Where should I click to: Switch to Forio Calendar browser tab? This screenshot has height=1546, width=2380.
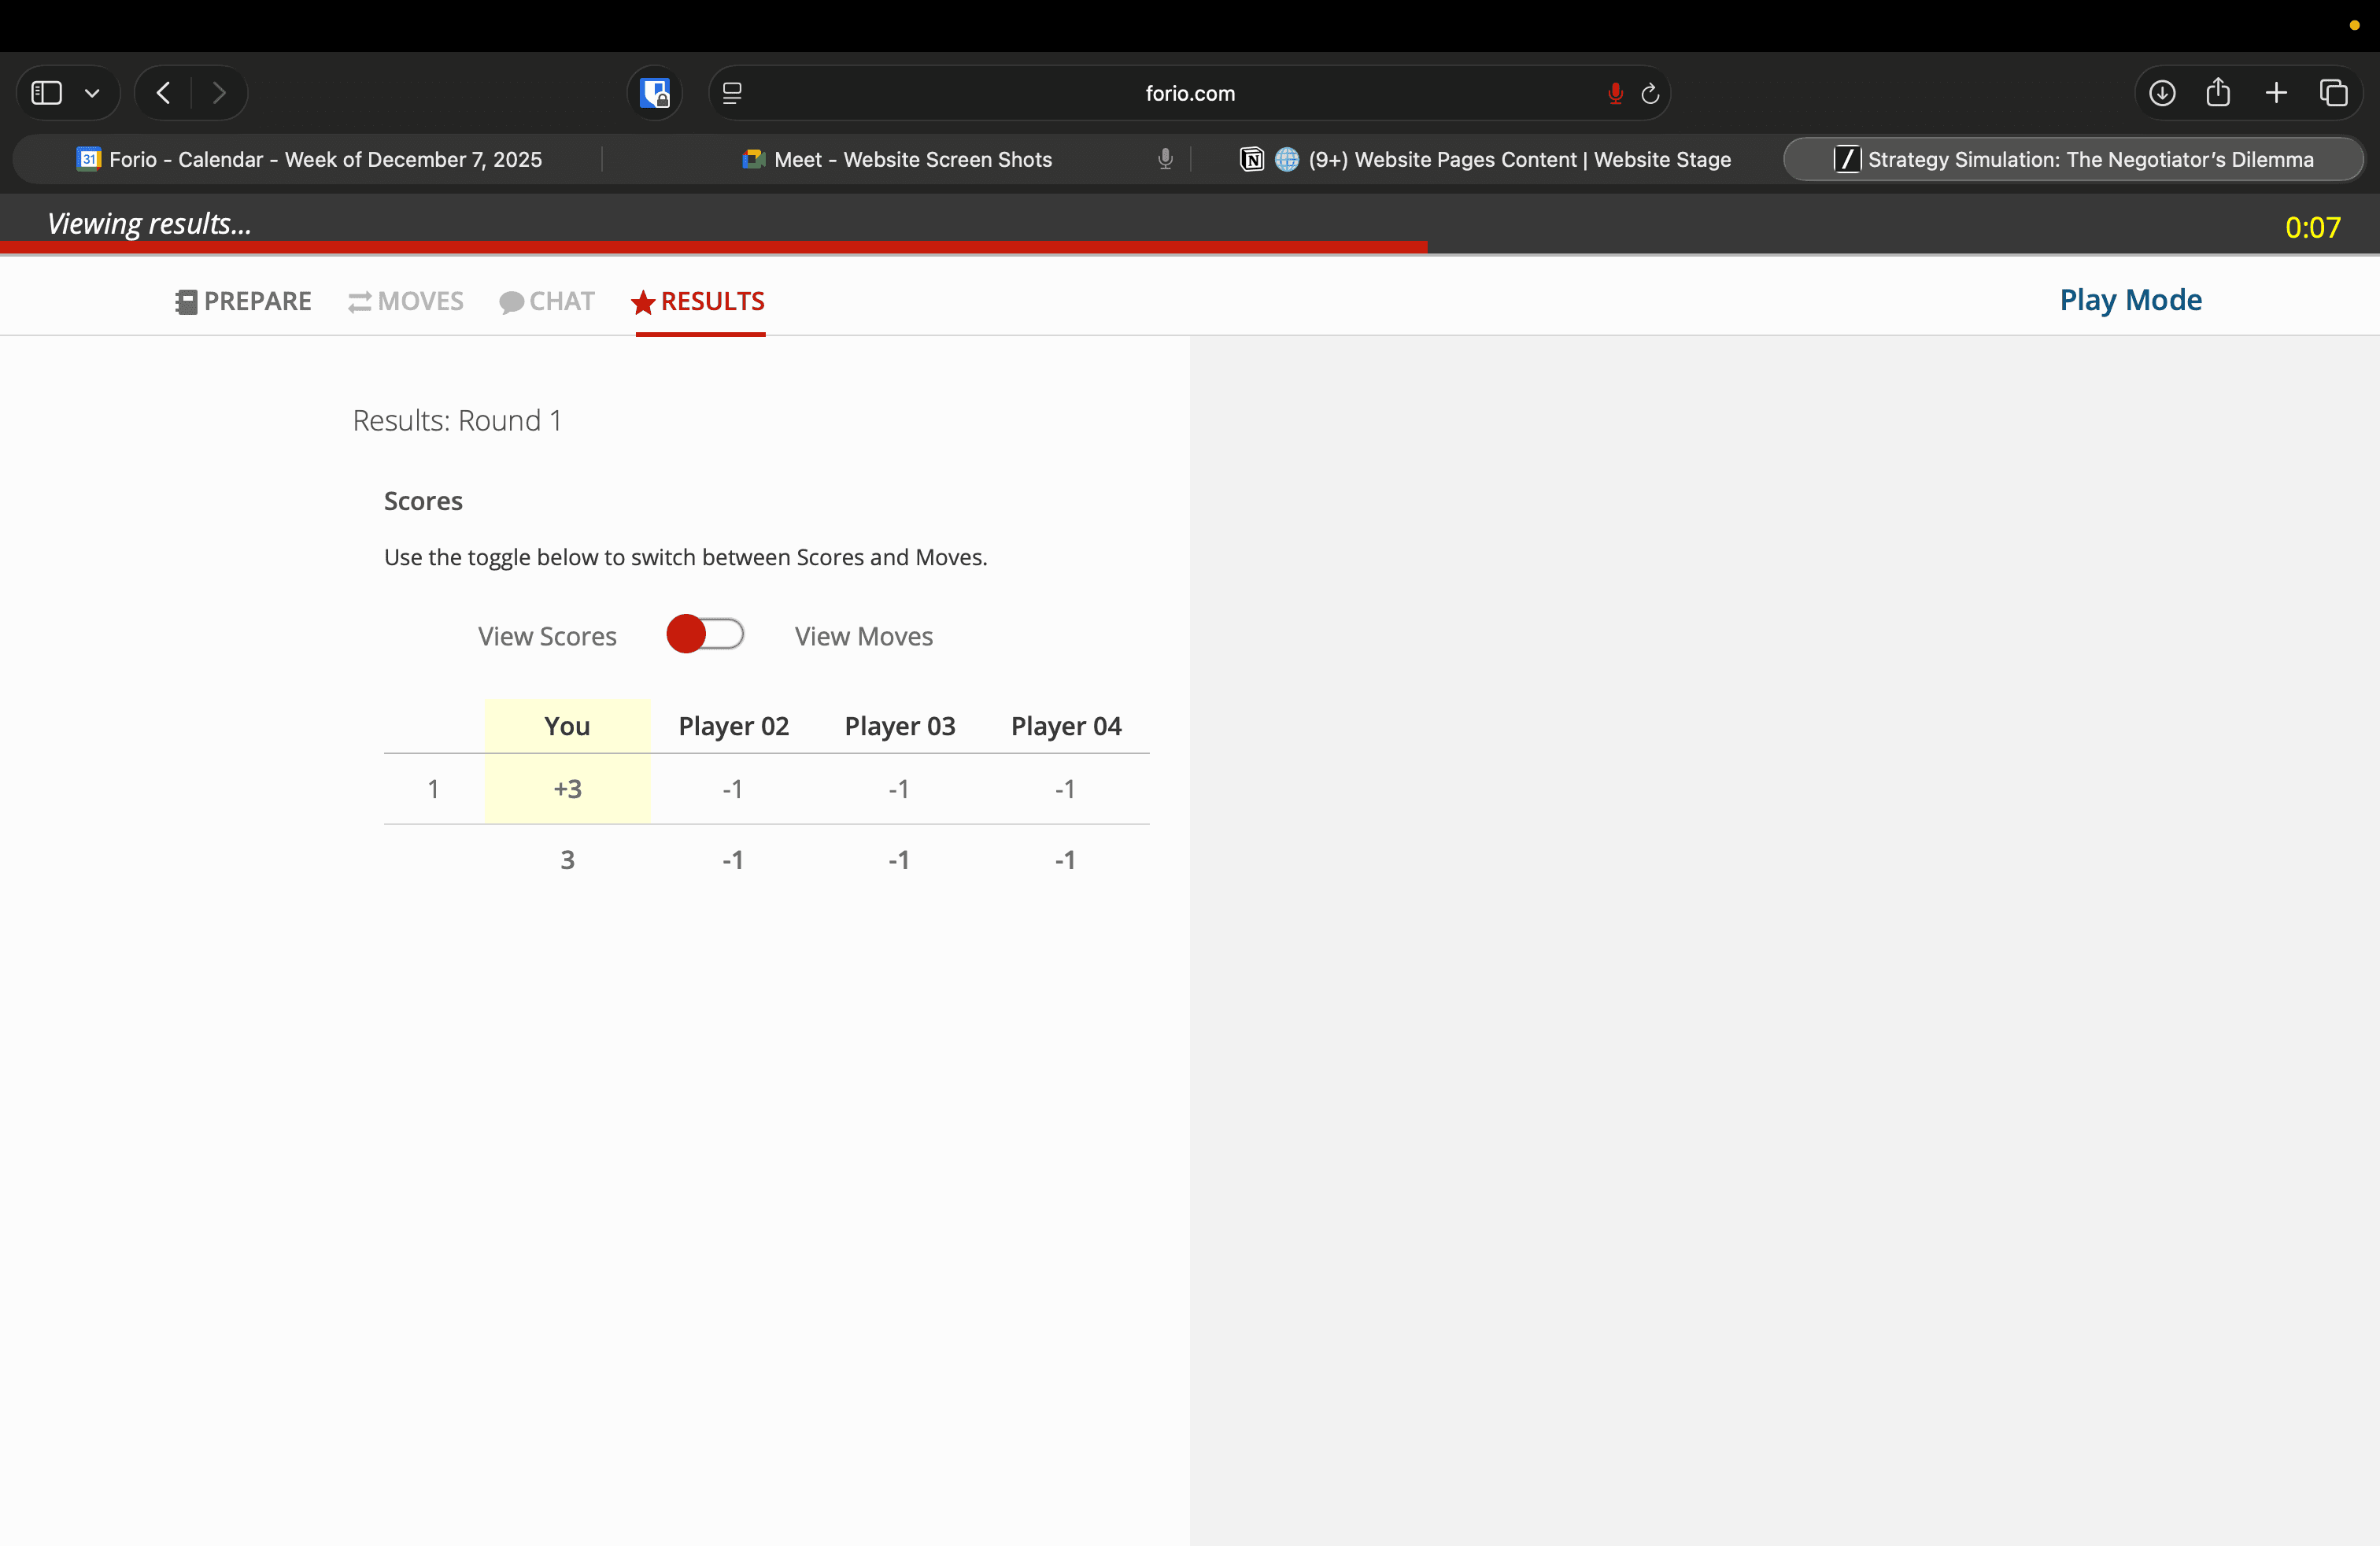pyautogui.click(x=310, y=159)
